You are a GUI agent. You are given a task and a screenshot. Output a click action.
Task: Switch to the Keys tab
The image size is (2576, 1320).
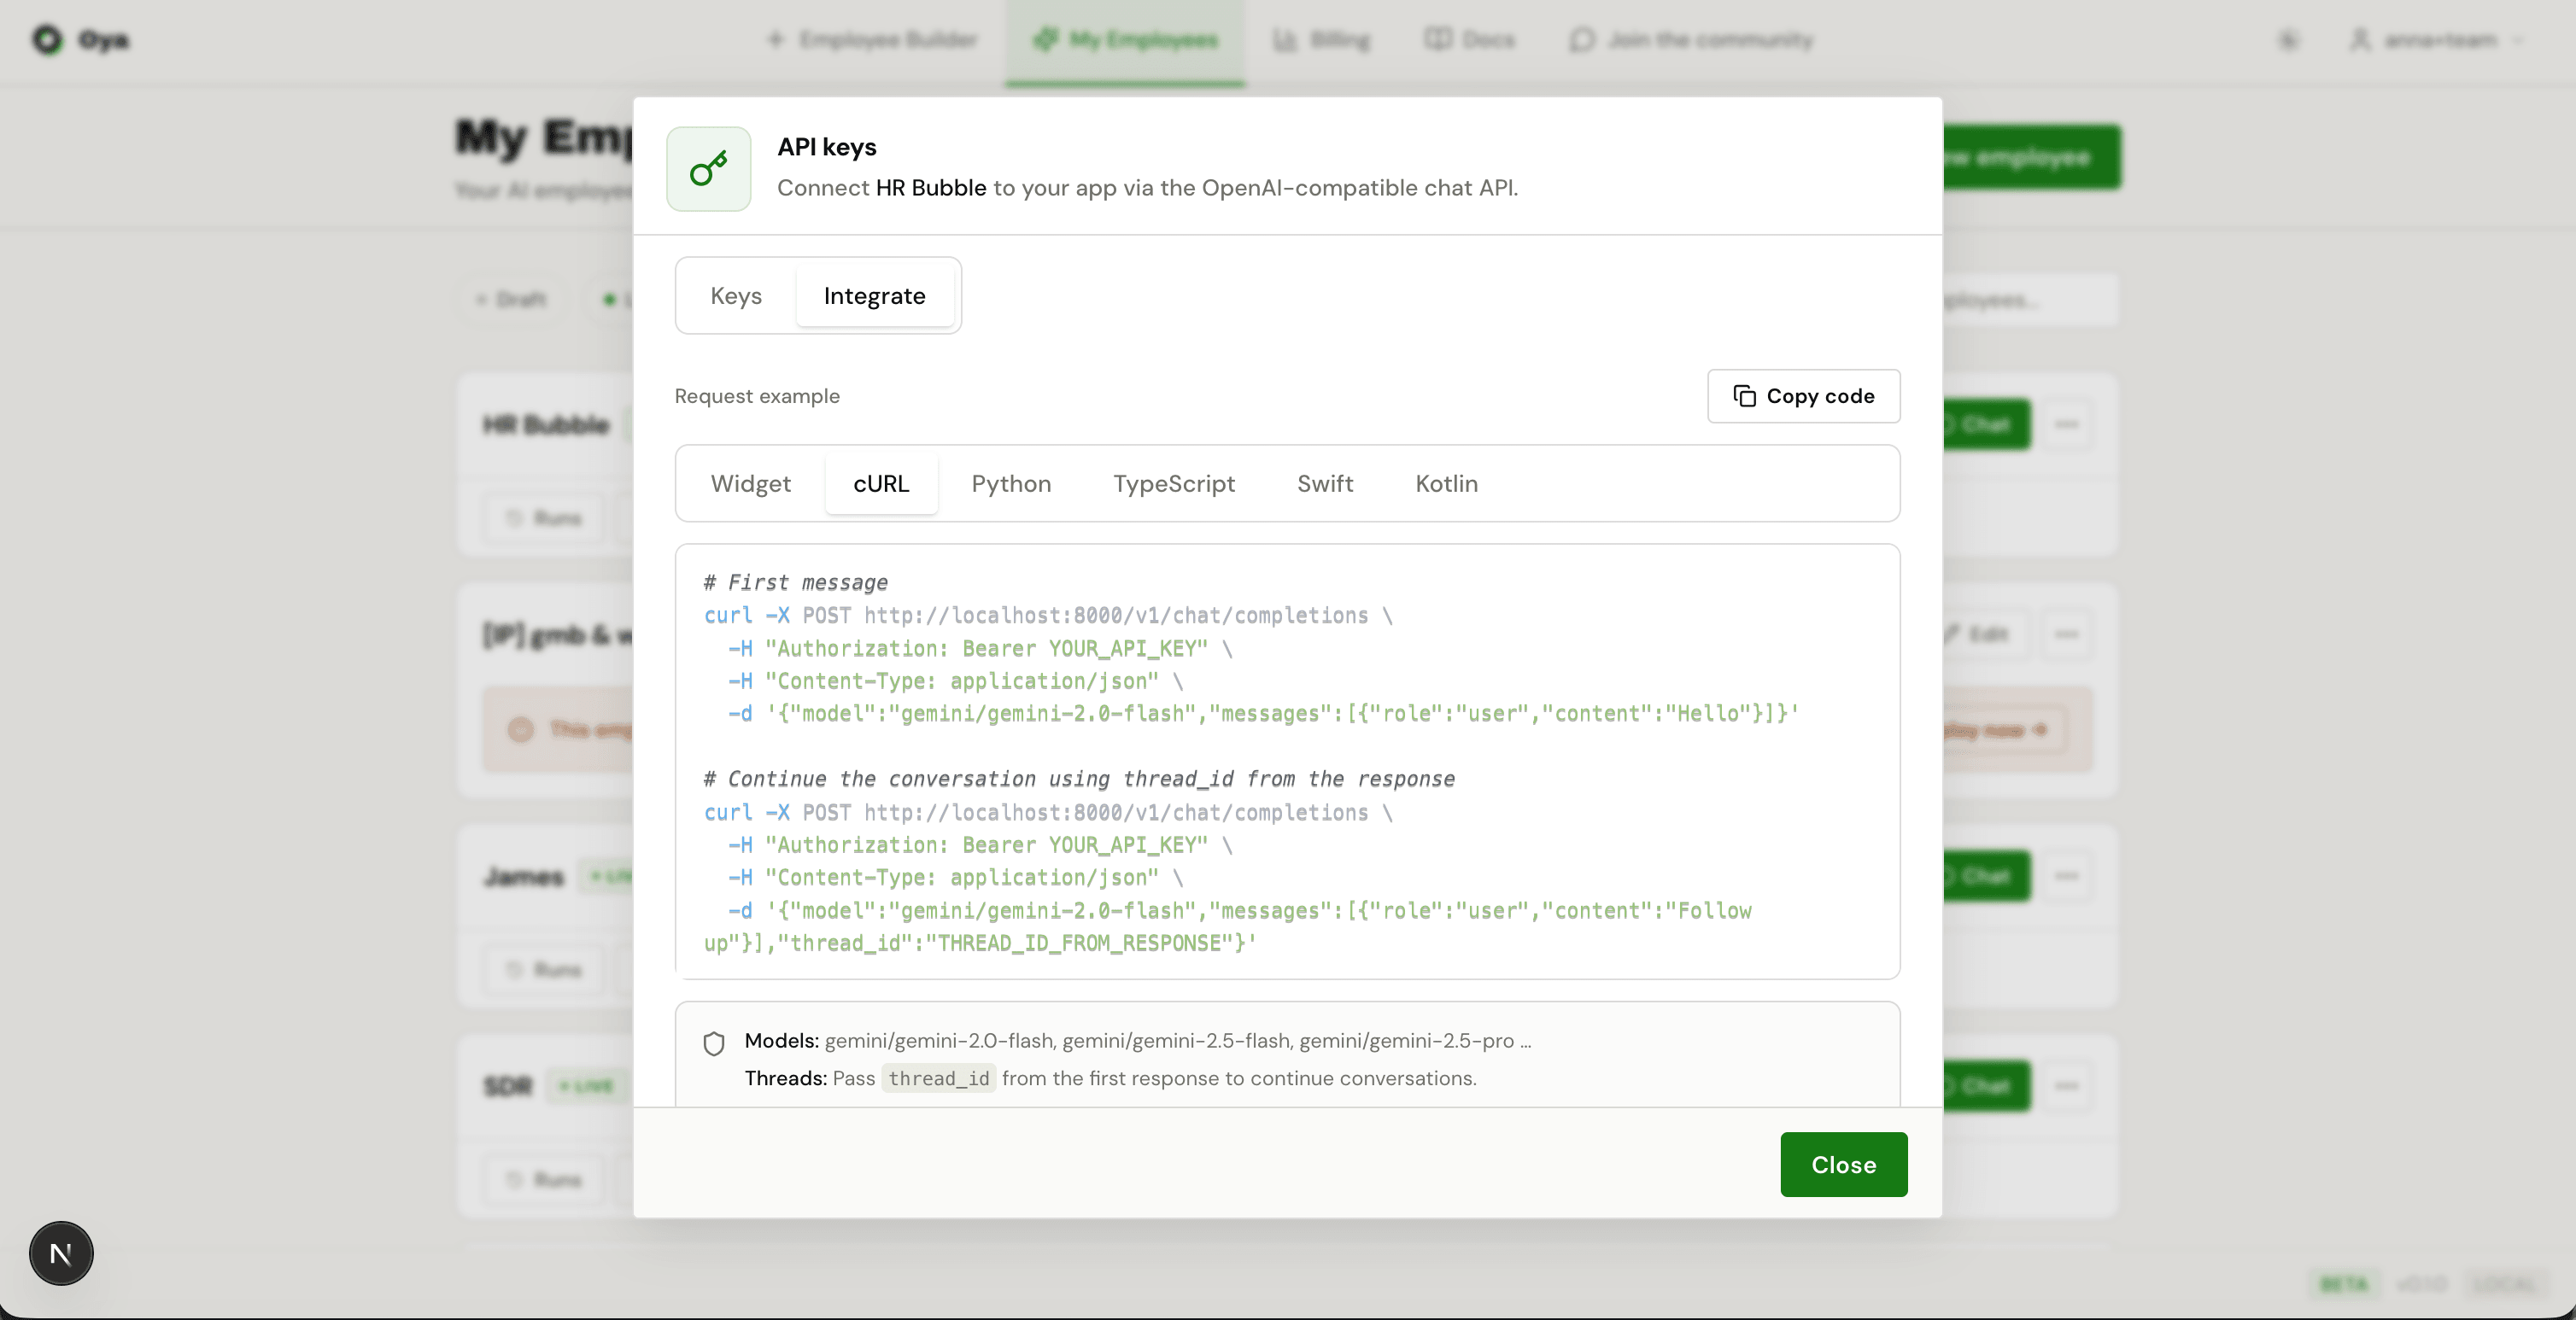[x=736, y=295]
